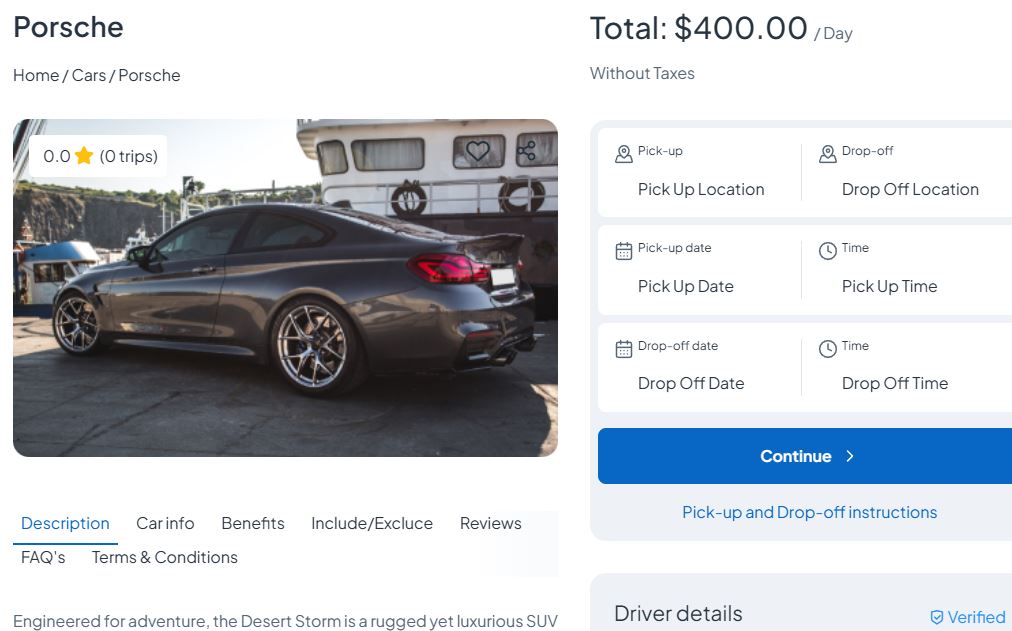Click the yellow star rating icon
The image size is (1012, 631).
(84, 156)
